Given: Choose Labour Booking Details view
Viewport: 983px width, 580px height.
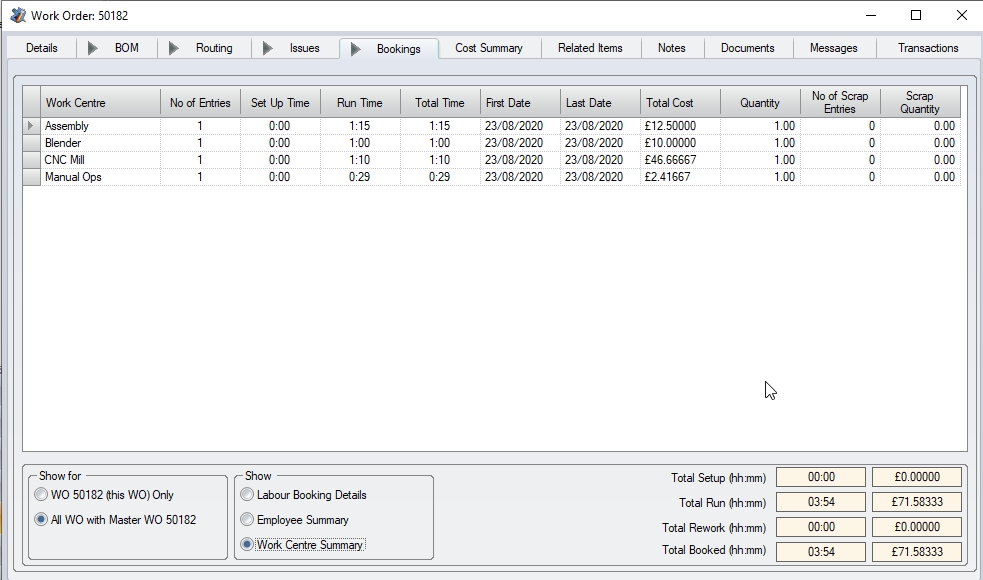Looking at the screenshot, I should pyautogui.click(x=247, y=495).
